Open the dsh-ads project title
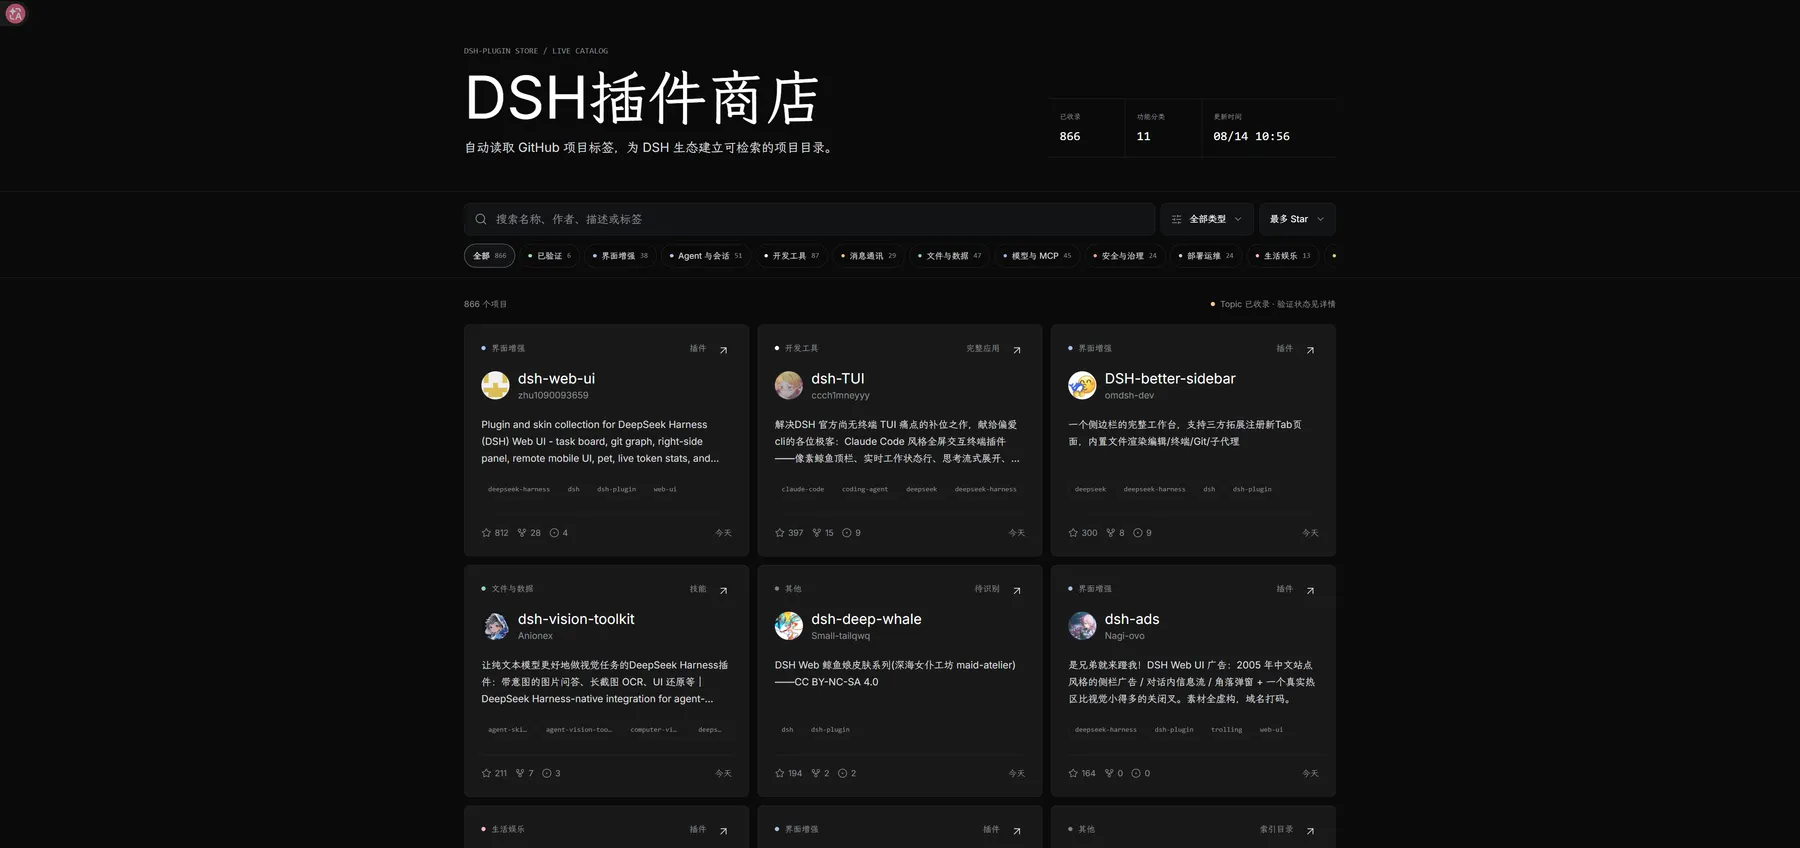This screenshot has width=1800, height=848. click(x=1132, y=619)
